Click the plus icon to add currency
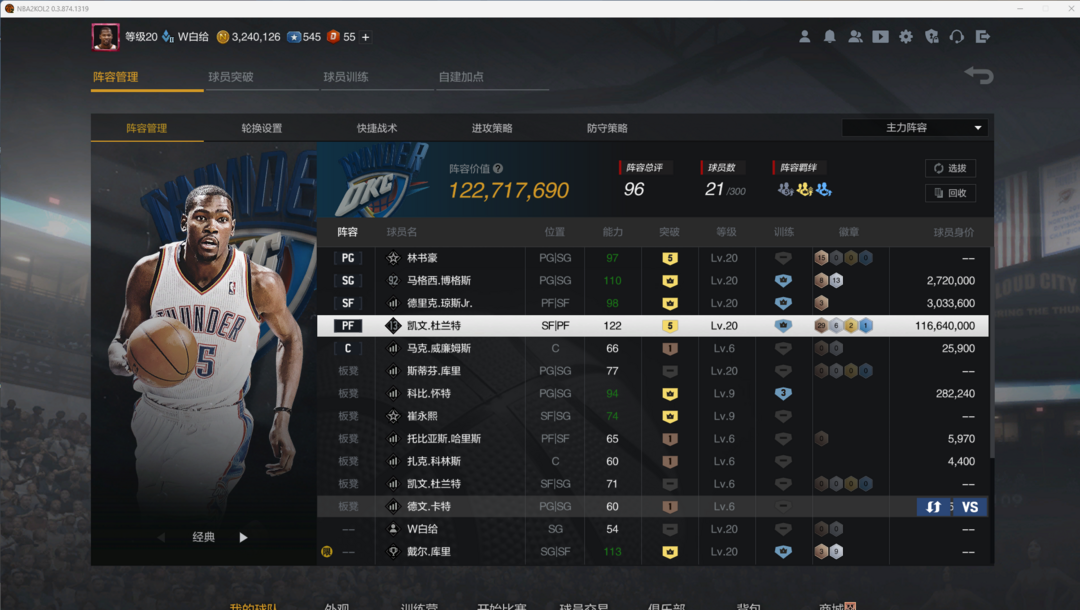This screenshot has width=1080, height=610. pos(366,37)
